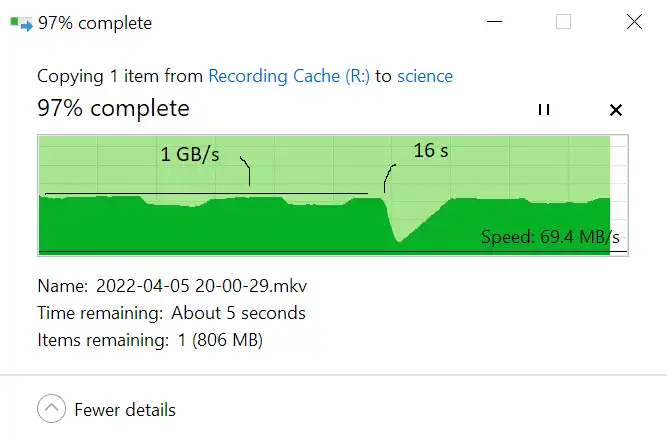Click the 1 GB/s annotation on the graph
This screenshot has height=440, width=667.
(x=190, y=154)
